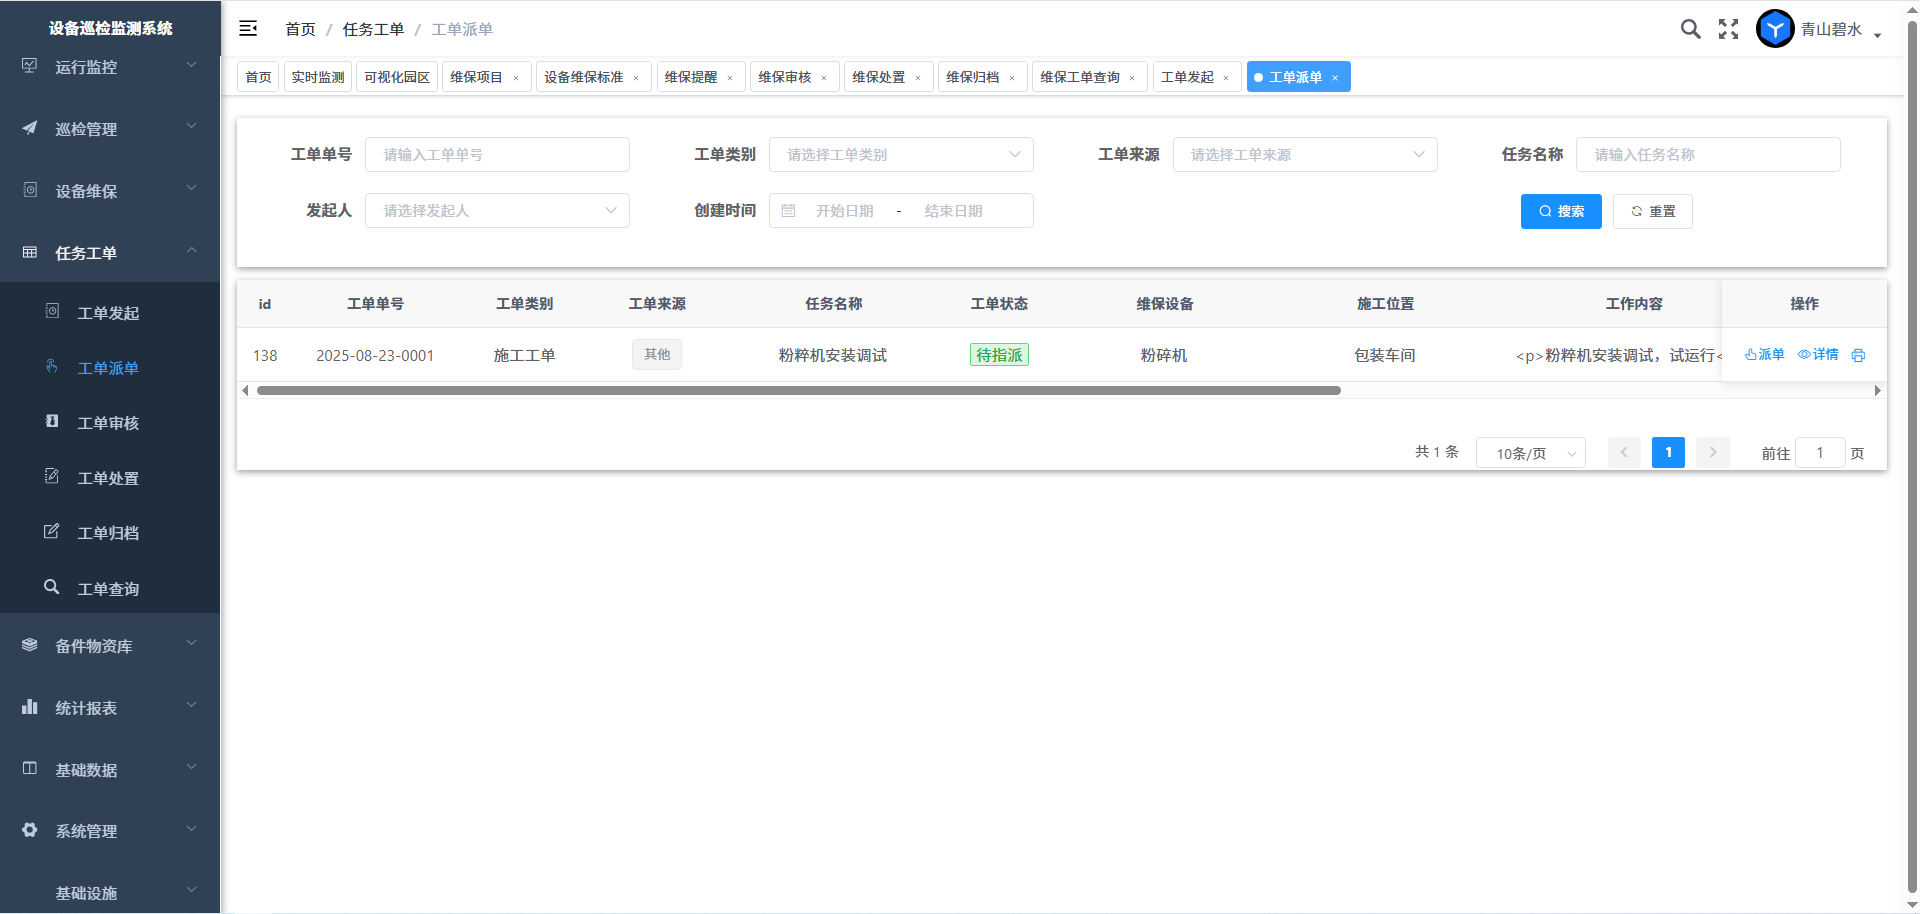Click the user avatar icon
The height and width of the screenshot is (914, 1920).
coord(1775,29)
